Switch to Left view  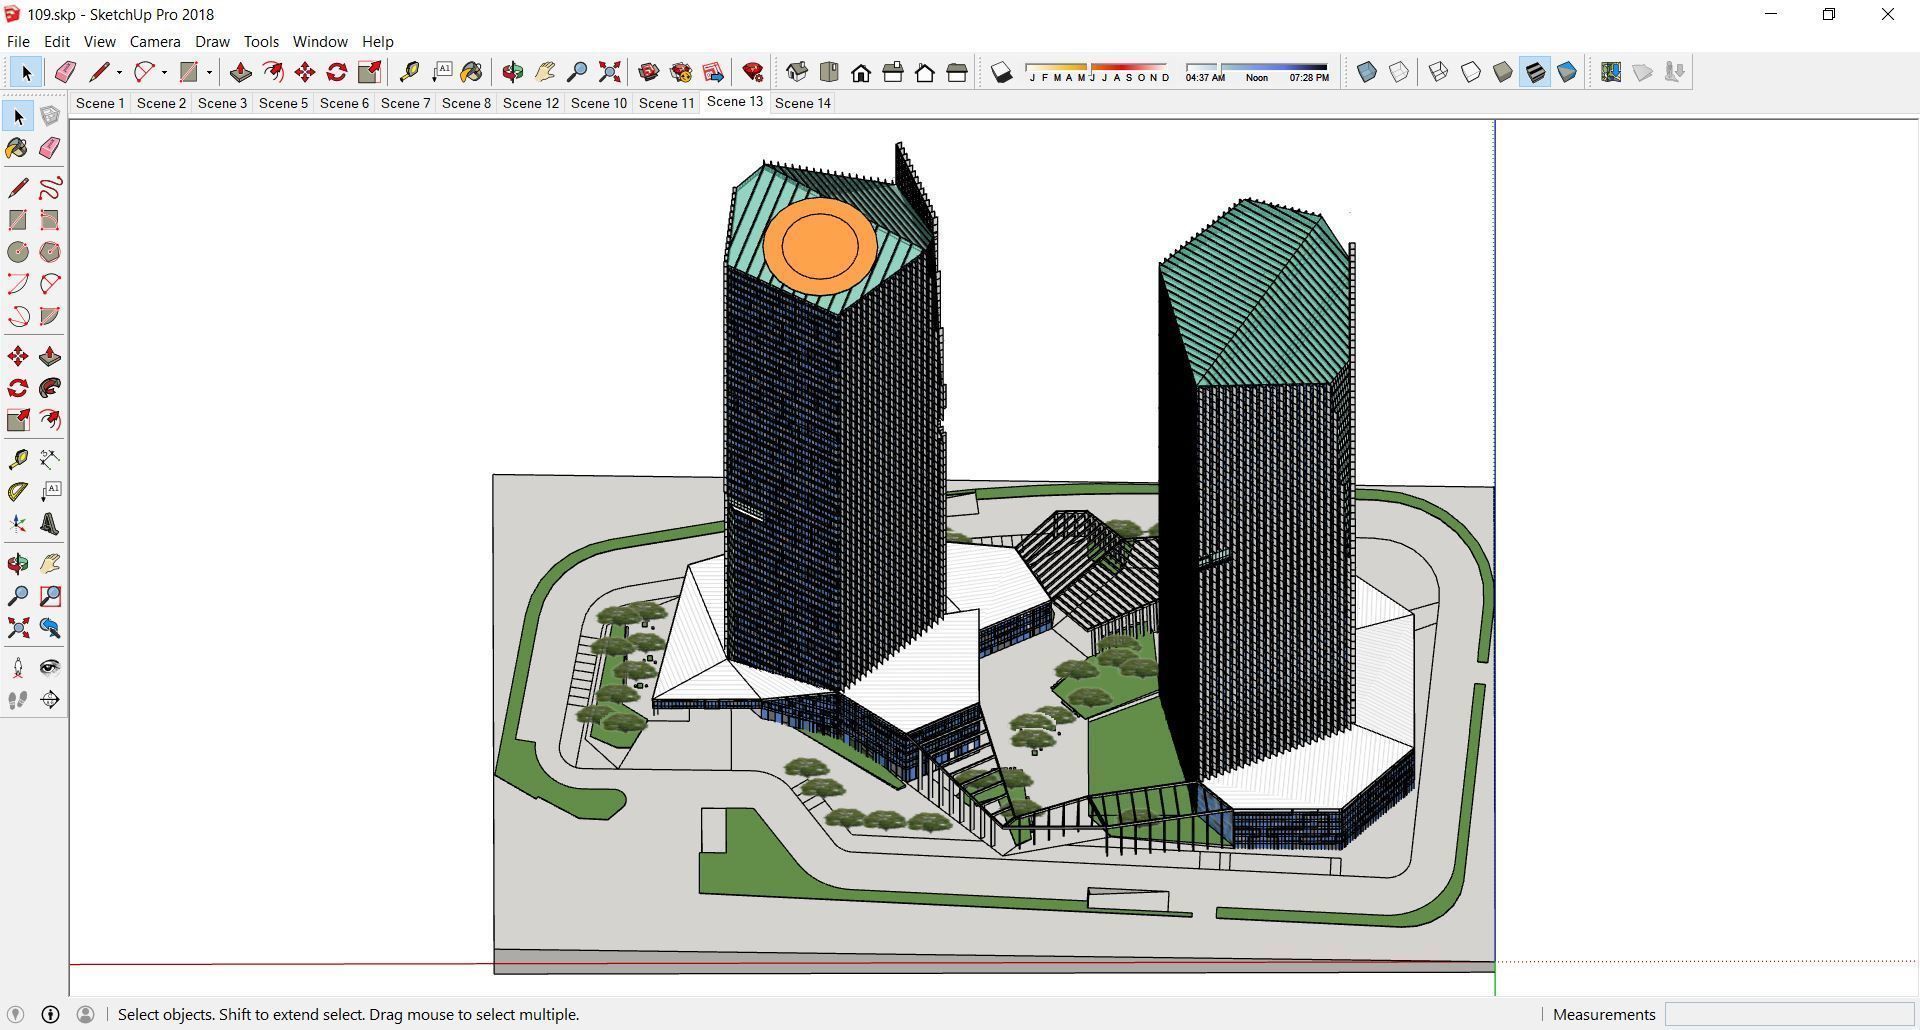point(957,72)
